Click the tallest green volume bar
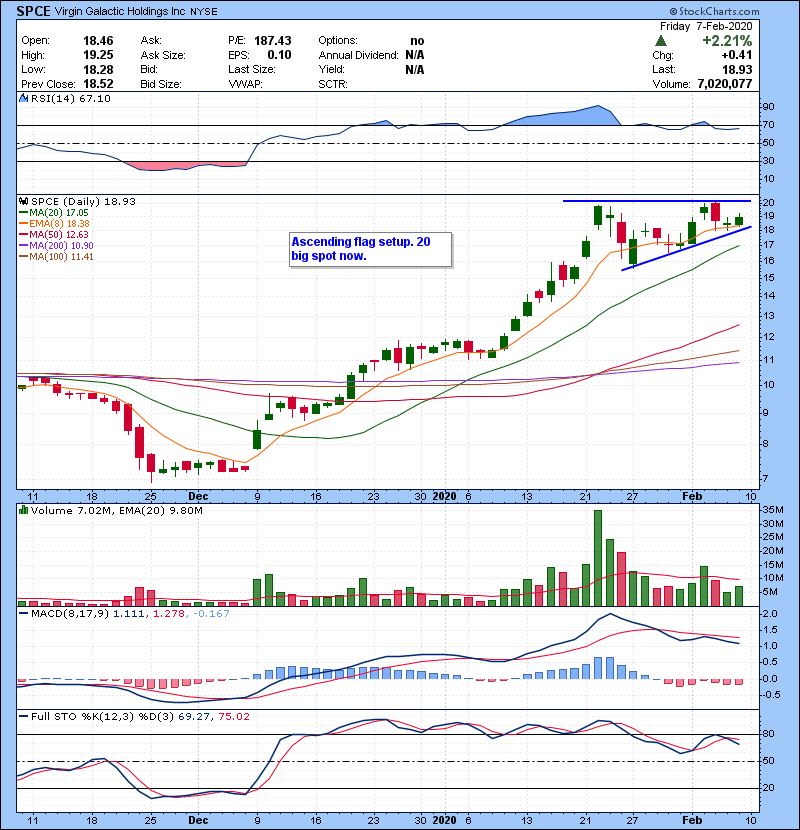Viewport: 800px width, 830px height. [x=598, y=558]
